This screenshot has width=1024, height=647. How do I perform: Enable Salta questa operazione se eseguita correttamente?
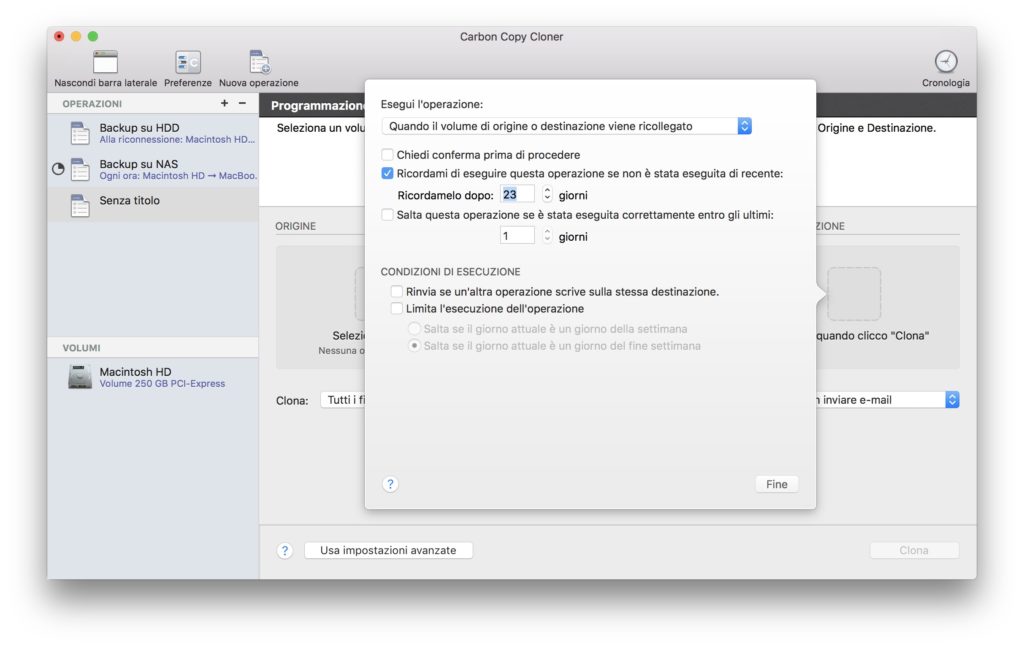click(x=387, y=214)
